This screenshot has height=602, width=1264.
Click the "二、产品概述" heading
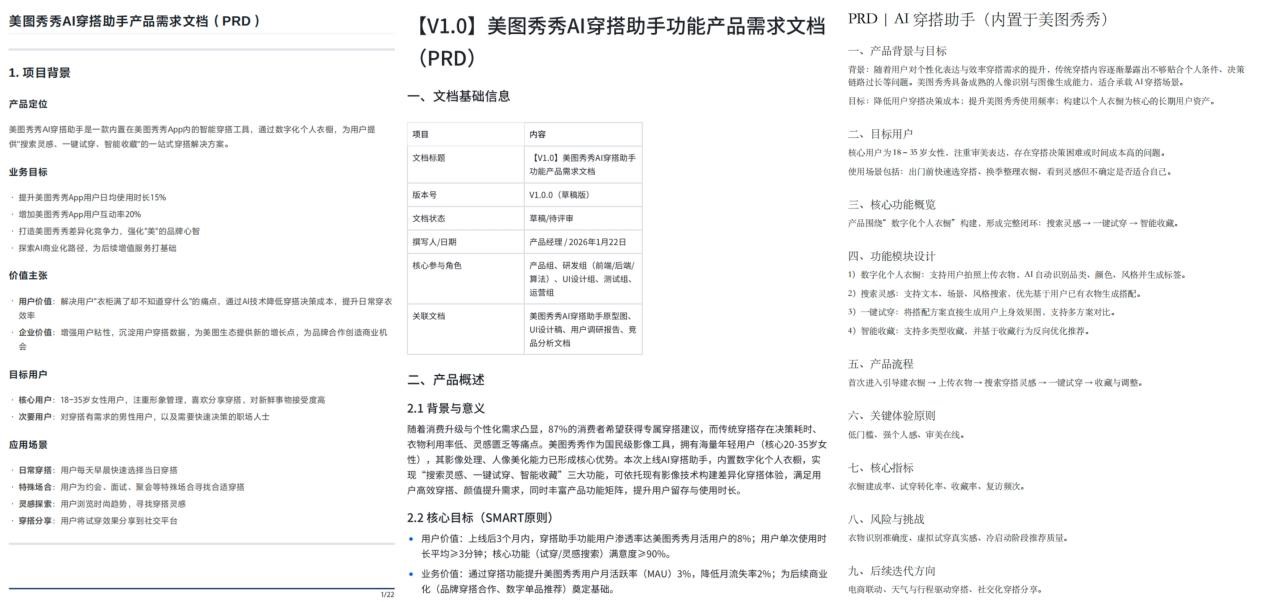pyautogui.click(x=446, y=380)
